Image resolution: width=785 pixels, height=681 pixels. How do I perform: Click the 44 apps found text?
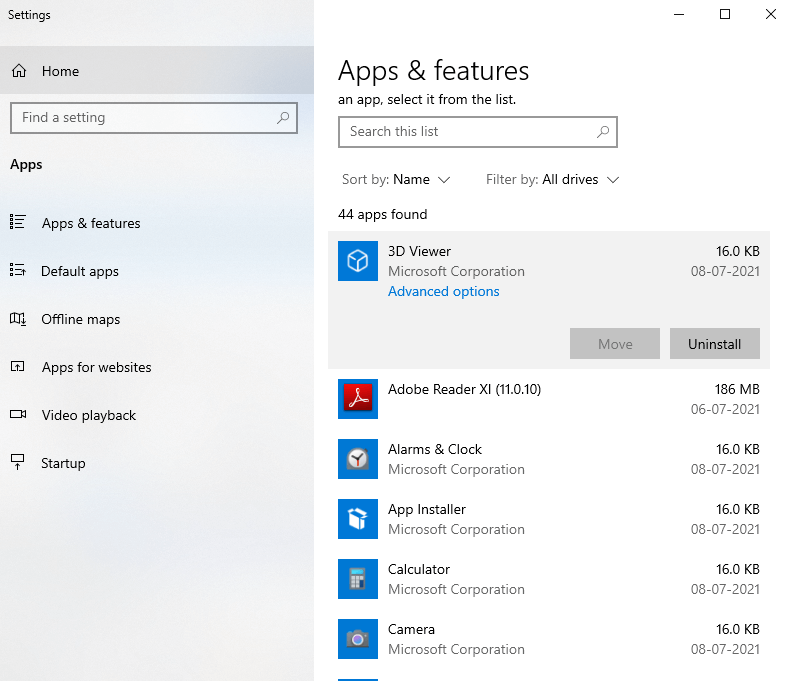coord(382,214)
